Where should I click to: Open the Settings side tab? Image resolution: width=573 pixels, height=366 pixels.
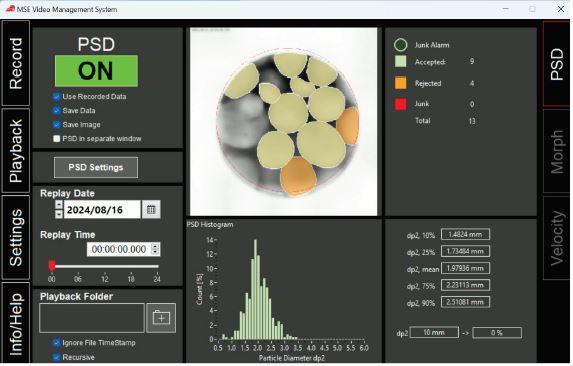16,237
